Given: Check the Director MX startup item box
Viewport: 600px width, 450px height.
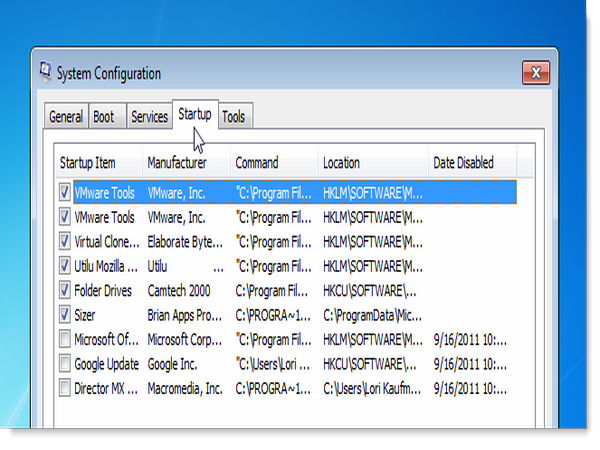Looking at the screenshot, I should coord(65,388).
